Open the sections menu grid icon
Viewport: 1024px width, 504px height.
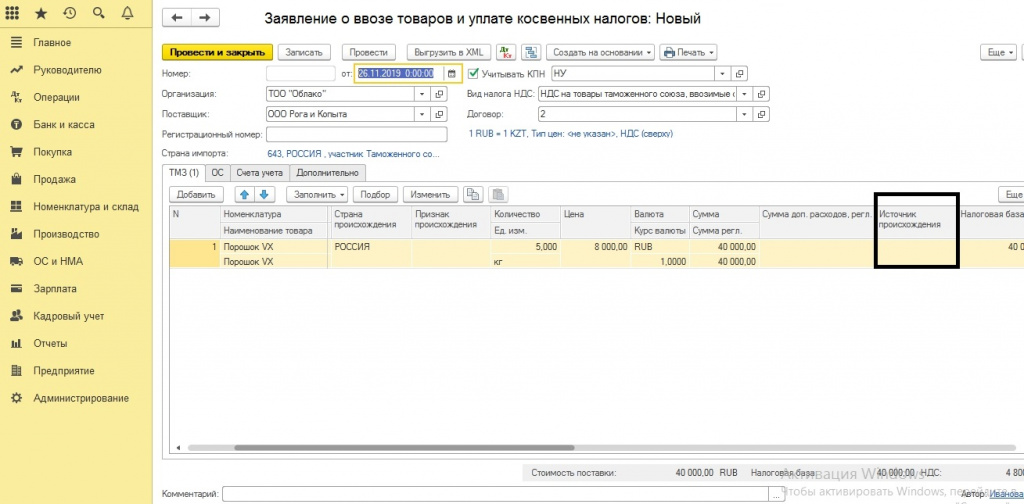coord(12,13)
